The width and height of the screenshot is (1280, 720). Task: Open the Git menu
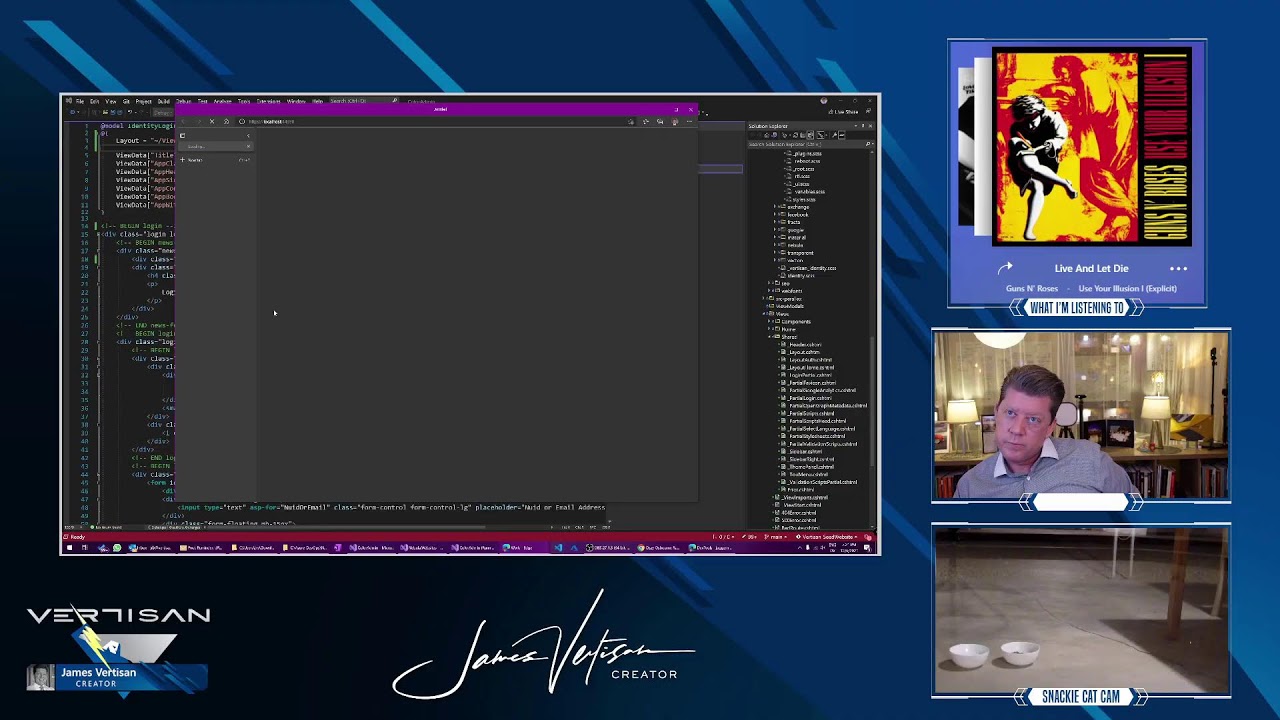pyautogui.click(x=126, y=101)
